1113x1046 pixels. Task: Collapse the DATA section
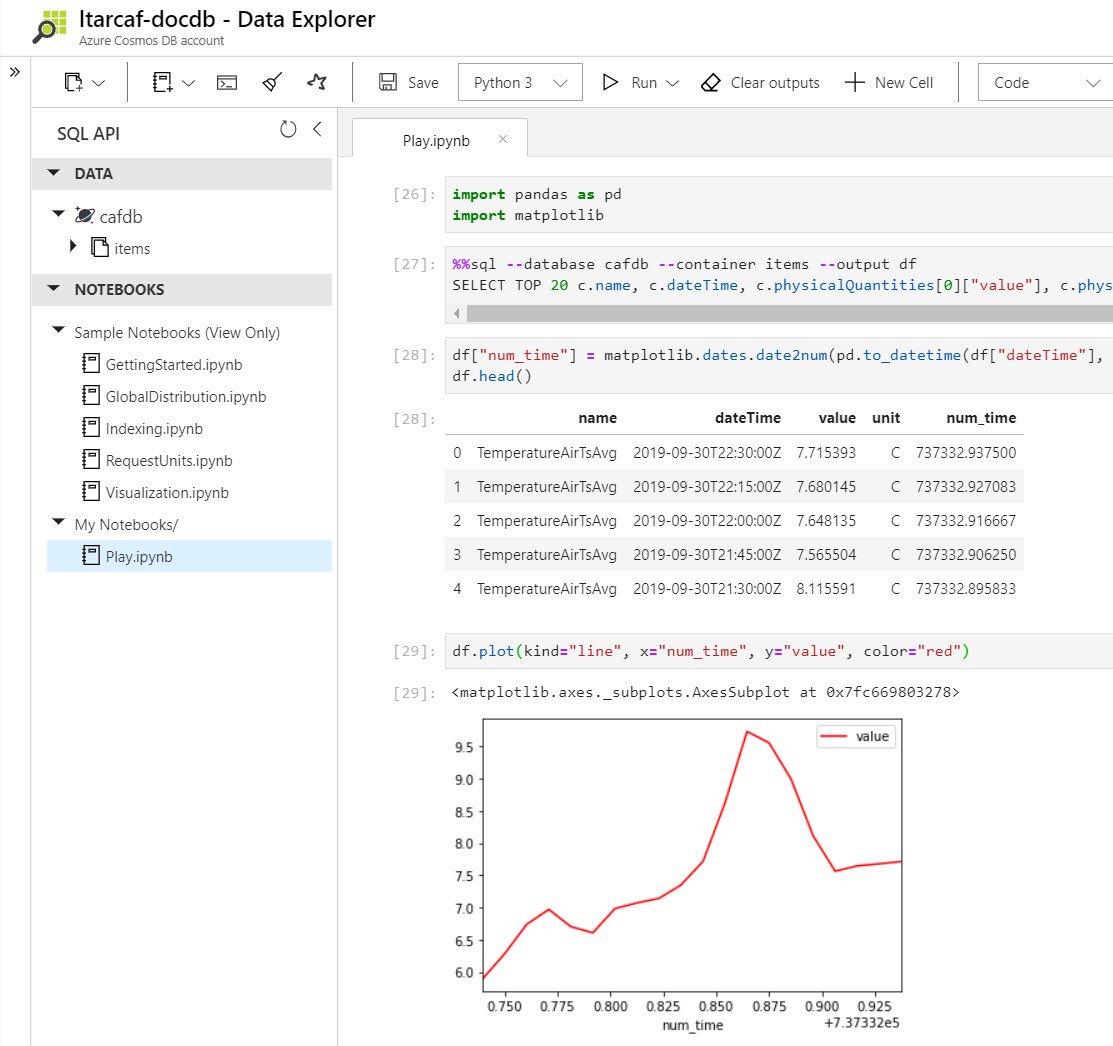[x=54, y=172]
